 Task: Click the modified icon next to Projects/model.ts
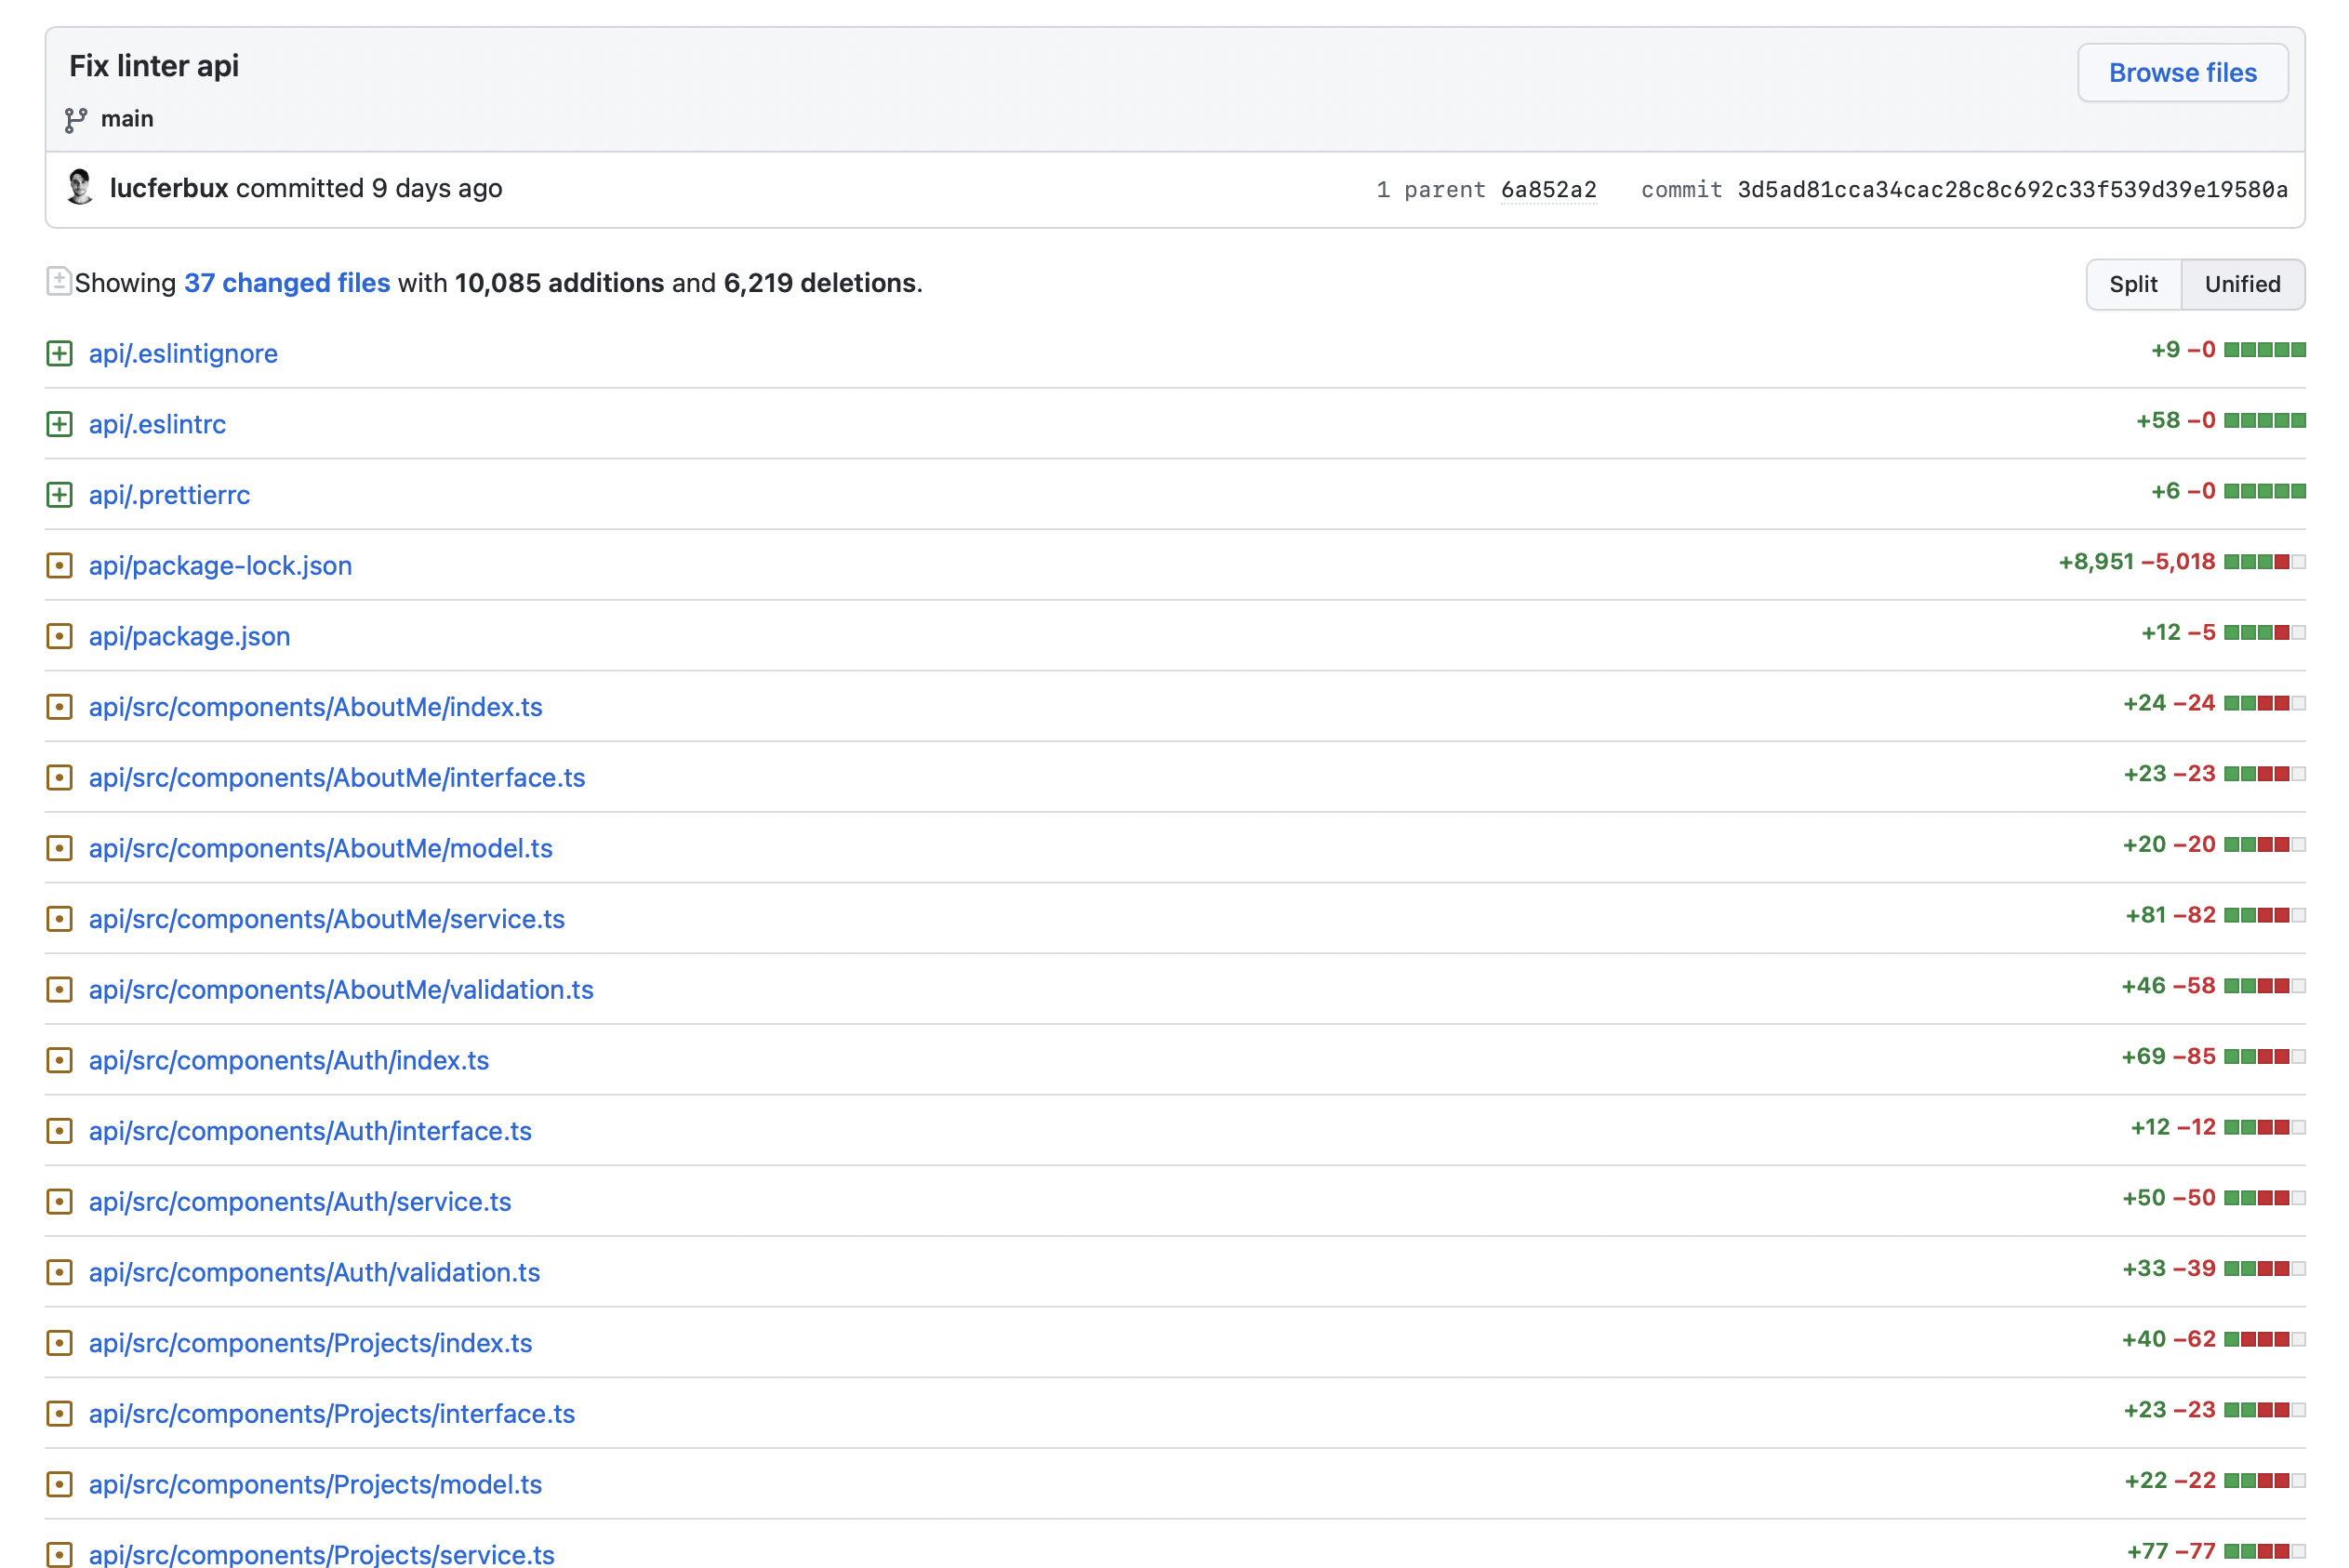59,1484
